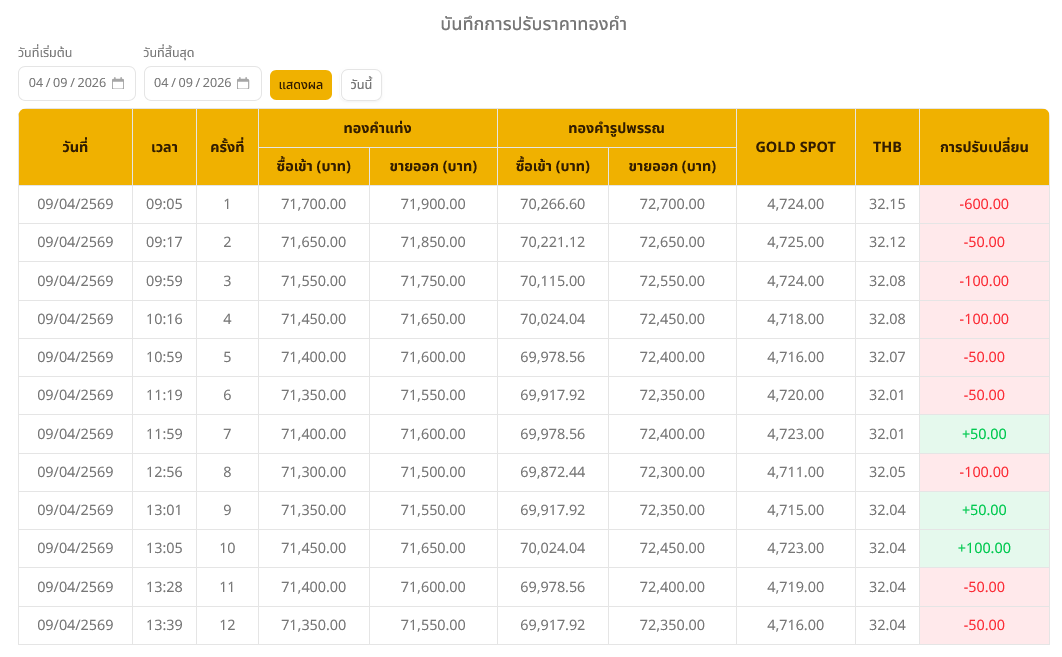Select the 4,711.00 gold spot value

(795, 472)
